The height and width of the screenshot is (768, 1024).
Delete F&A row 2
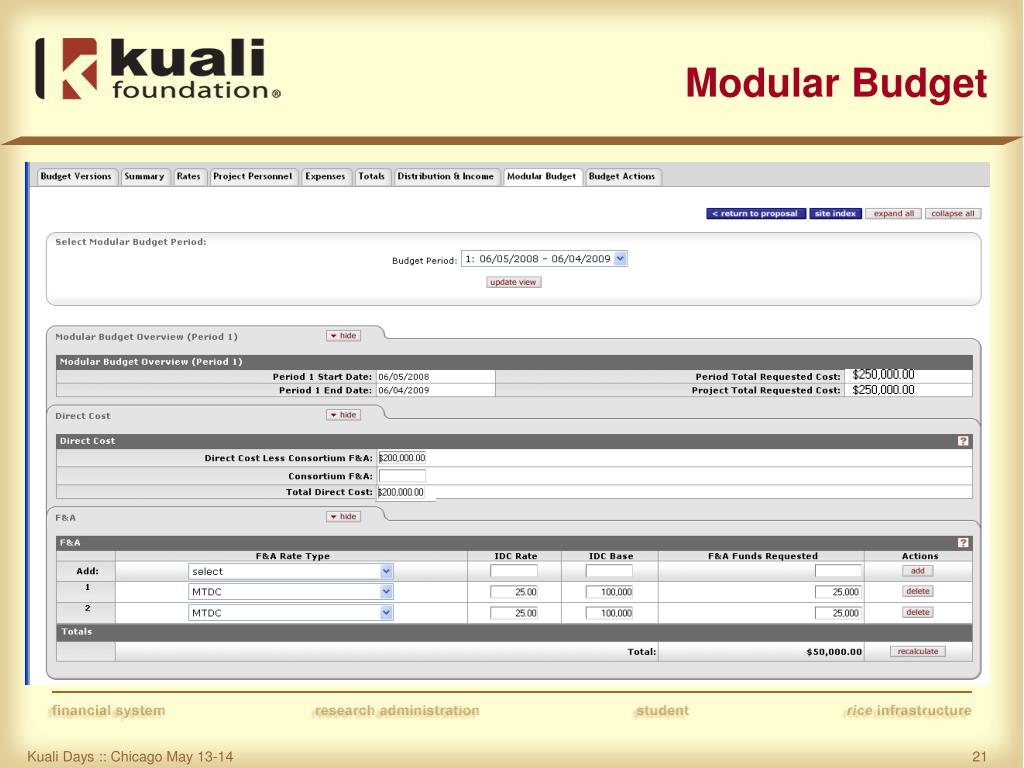[x=918, y=612]
